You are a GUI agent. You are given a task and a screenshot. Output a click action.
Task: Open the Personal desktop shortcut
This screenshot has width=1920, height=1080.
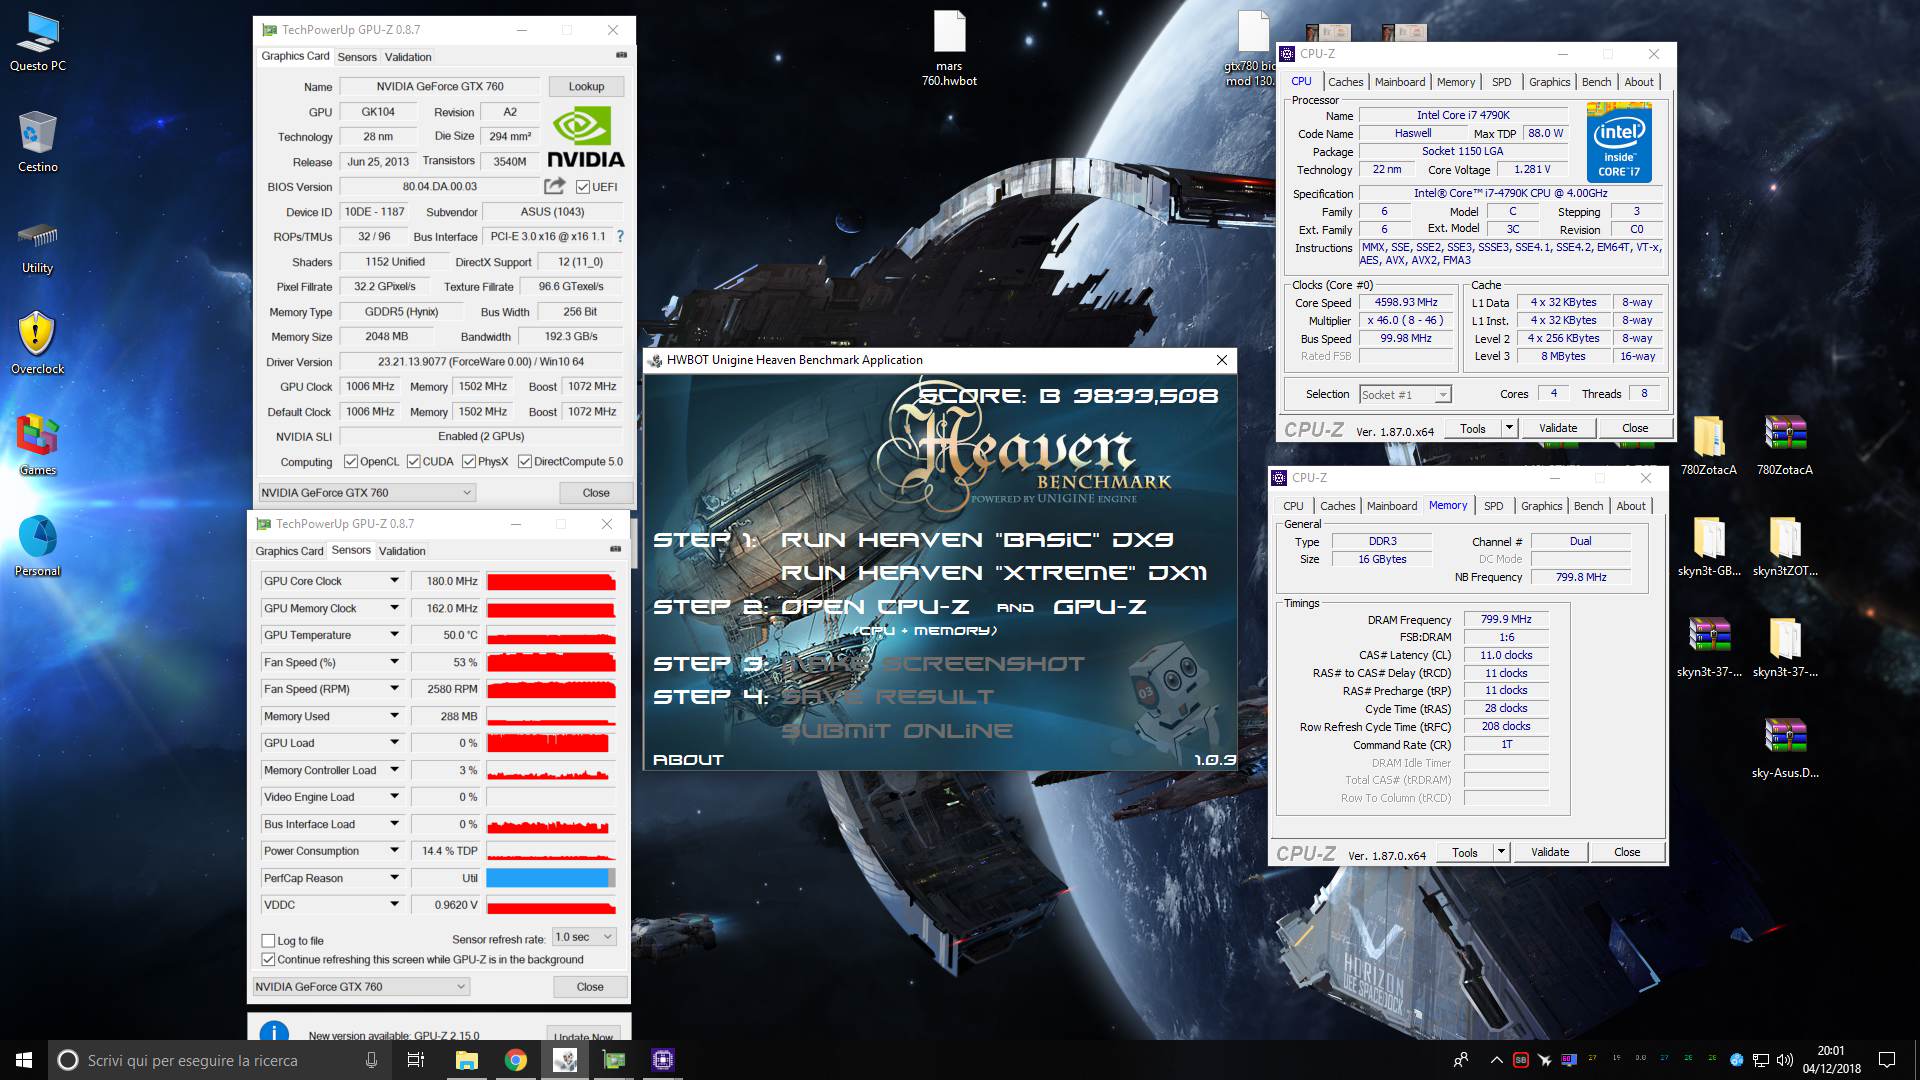click(38, 546)
